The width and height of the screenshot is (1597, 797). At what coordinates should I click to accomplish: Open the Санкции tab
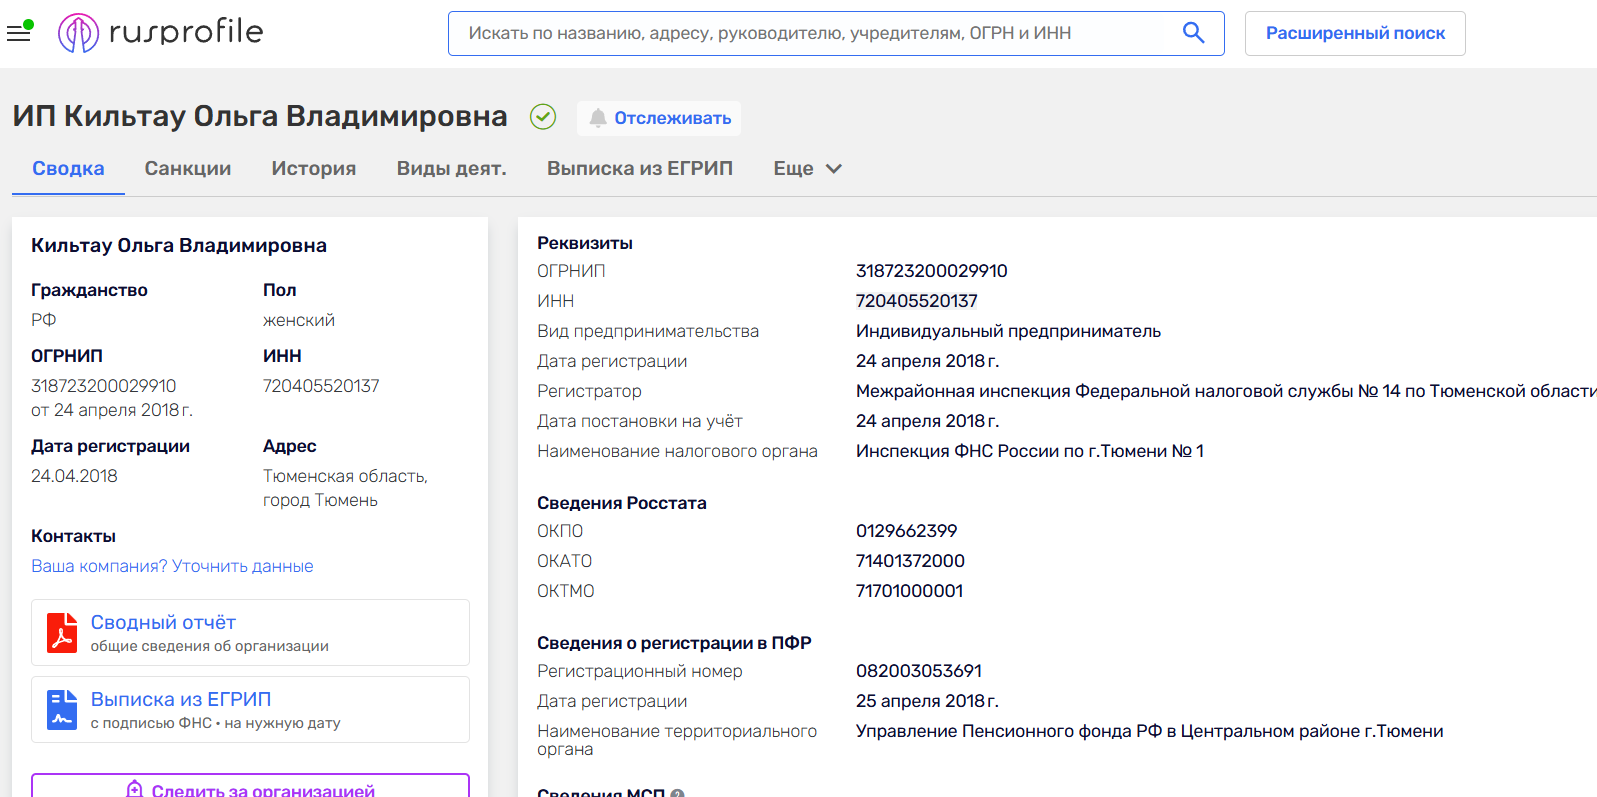(x=188, y=169)
